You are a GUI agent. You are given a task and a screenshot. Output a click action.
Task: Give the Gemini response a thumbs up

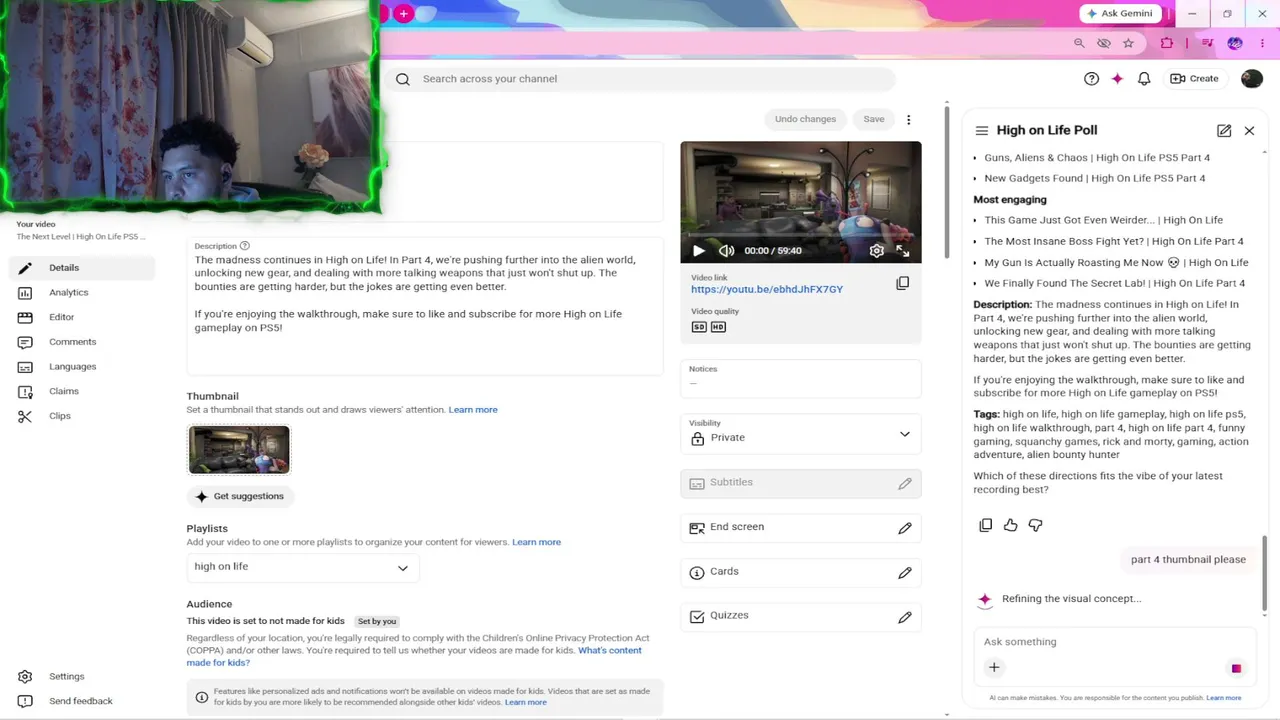pos(1011,525)
